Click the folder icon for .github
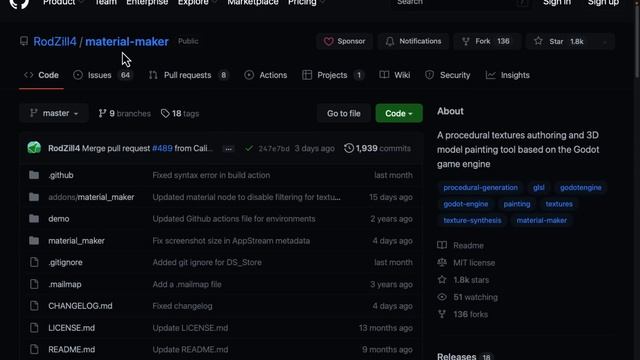 click(34, 175)
